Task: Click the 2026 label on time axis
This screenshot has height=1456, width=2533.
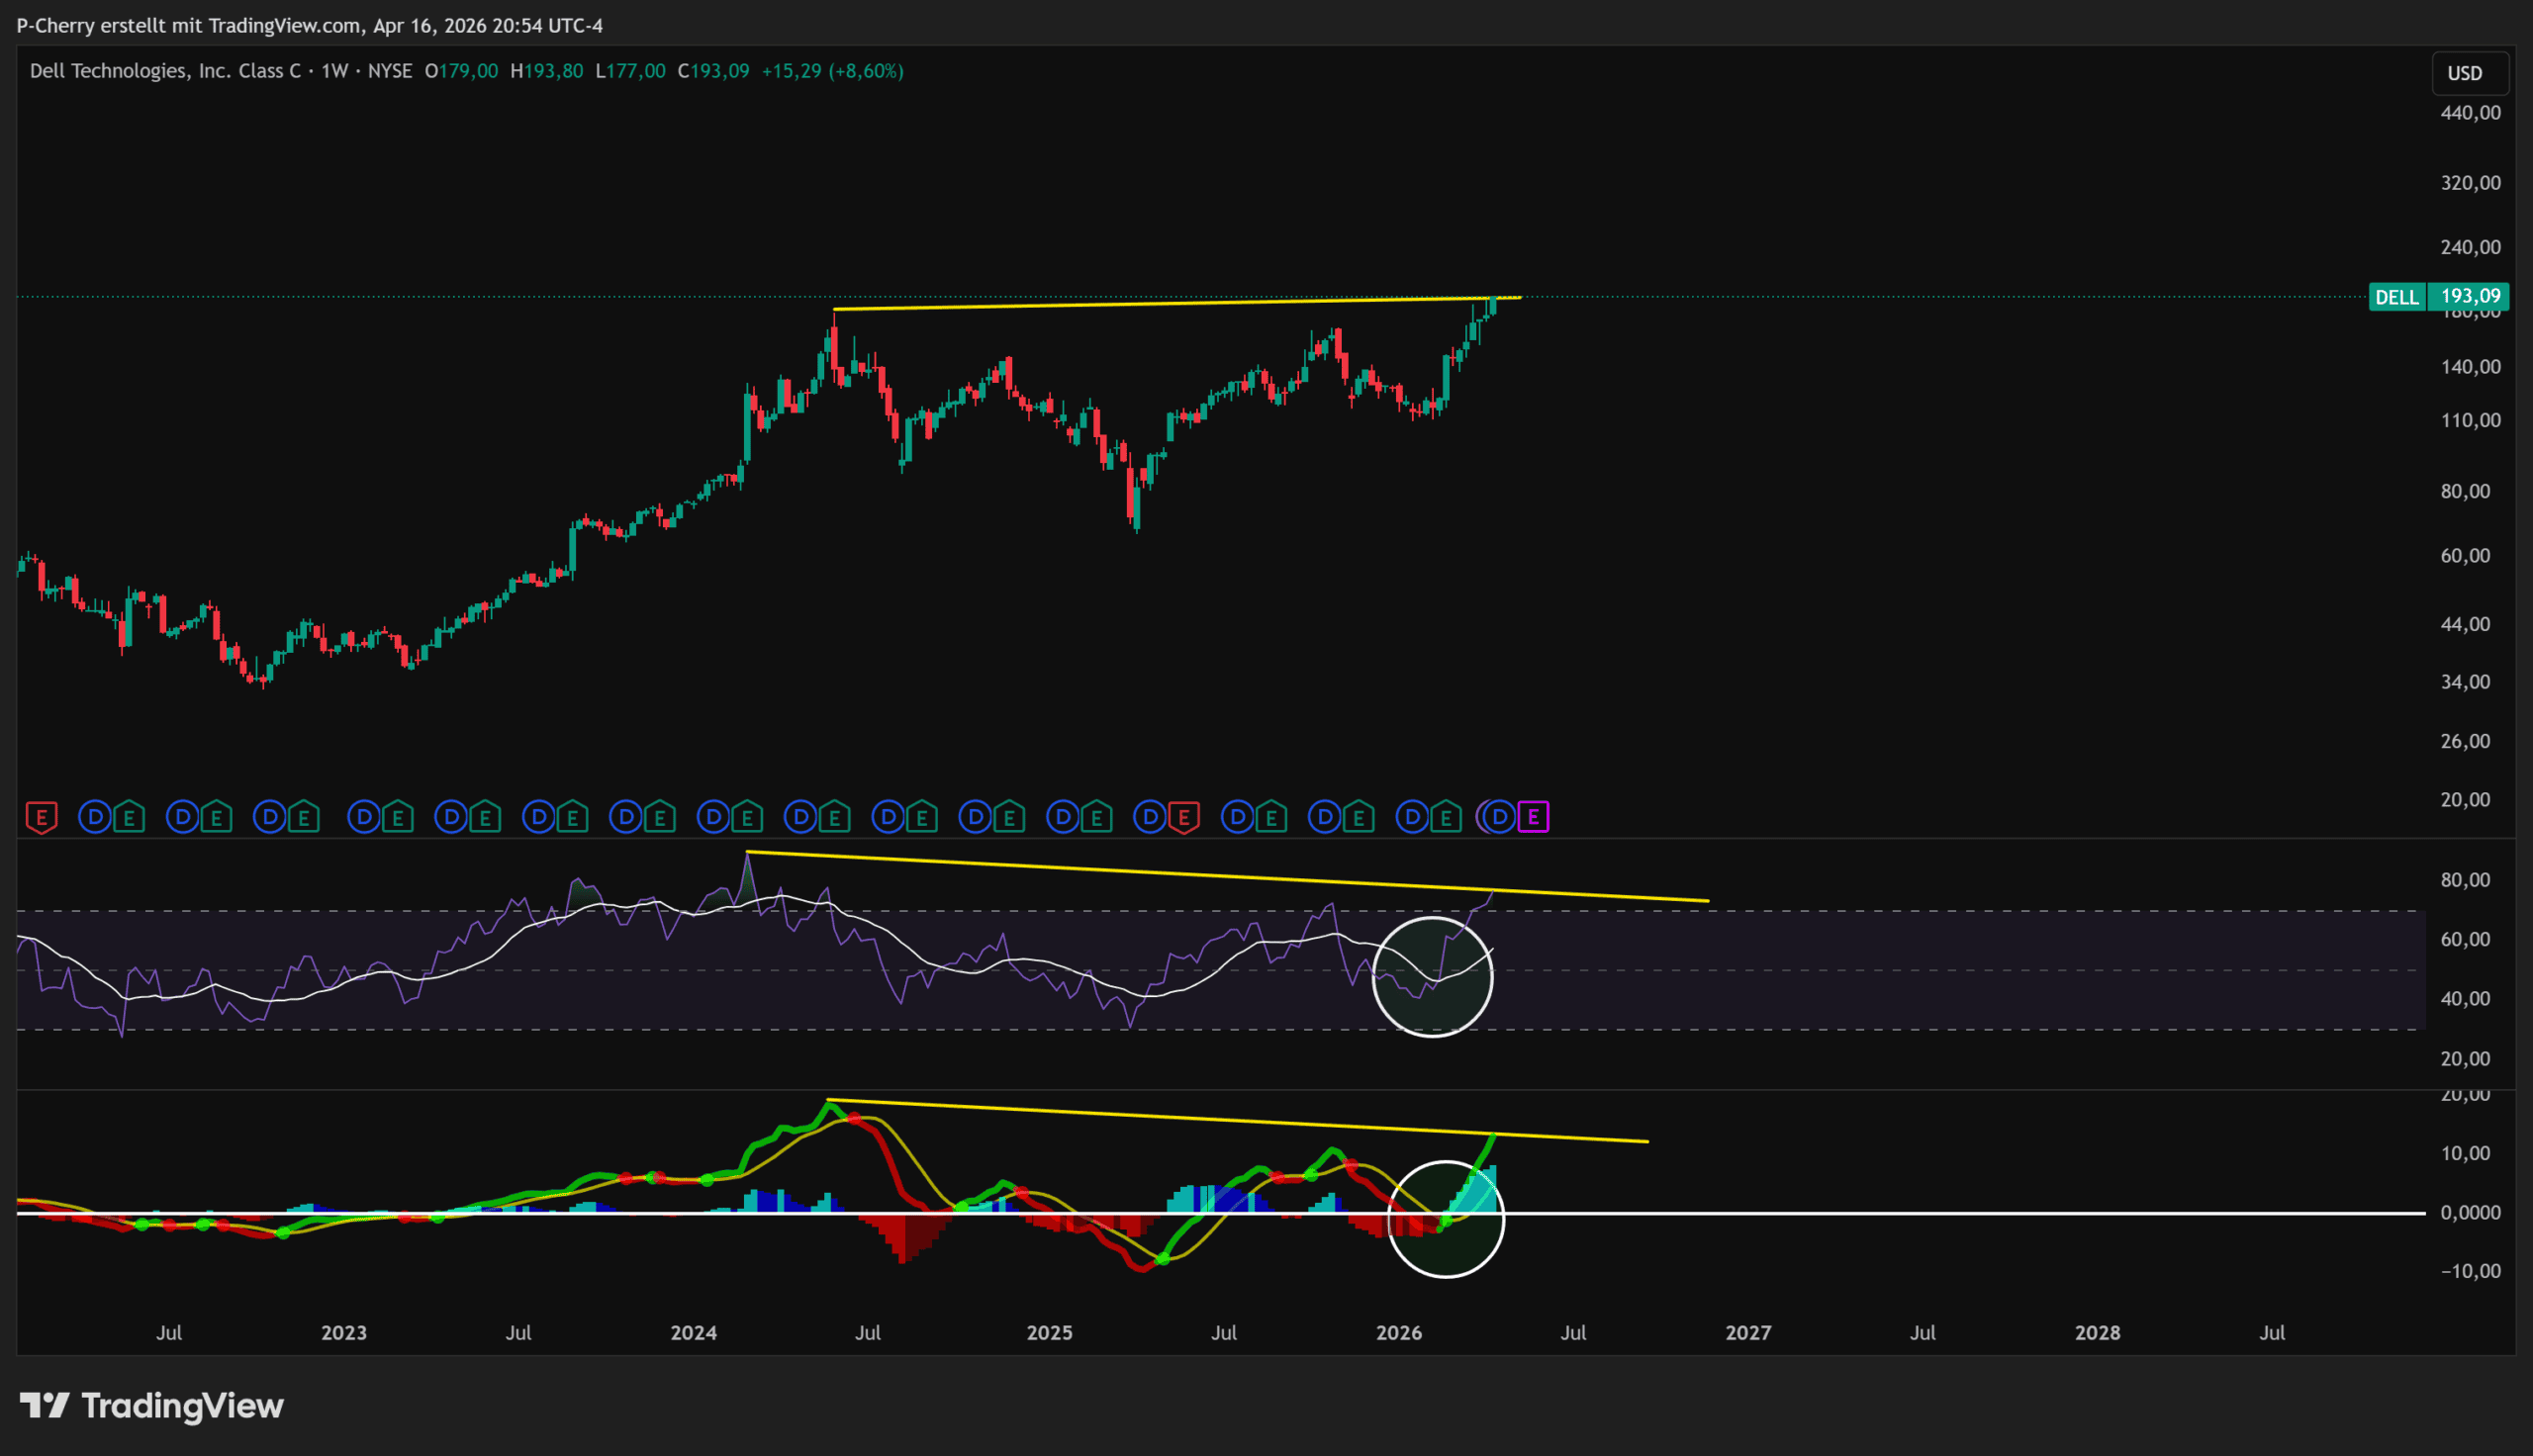Action: pyautogui.click(x=1398, y=1332)
